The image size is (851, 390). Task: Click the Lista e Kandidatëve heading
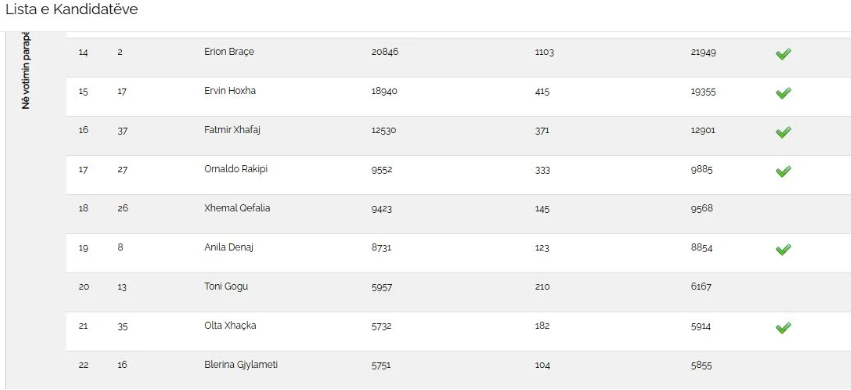pyautogui.click(x=71, y=10)
